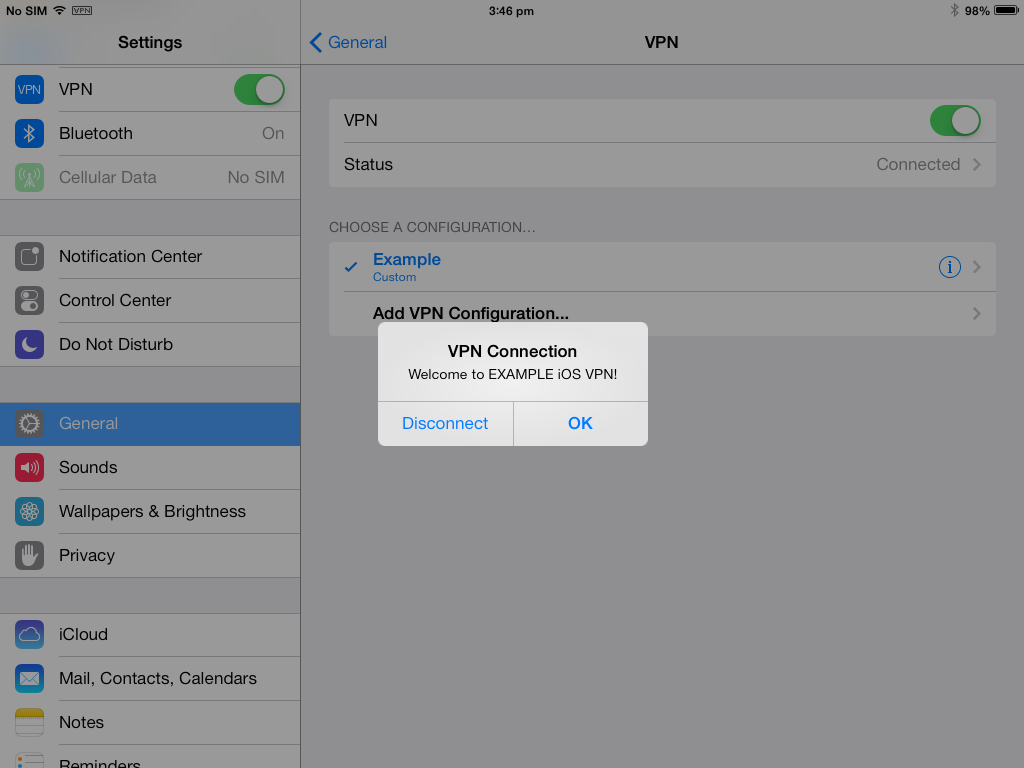Screen dimensions: 1024x768
Task: Tap the 3:46 pm clock
Action: 511,11
